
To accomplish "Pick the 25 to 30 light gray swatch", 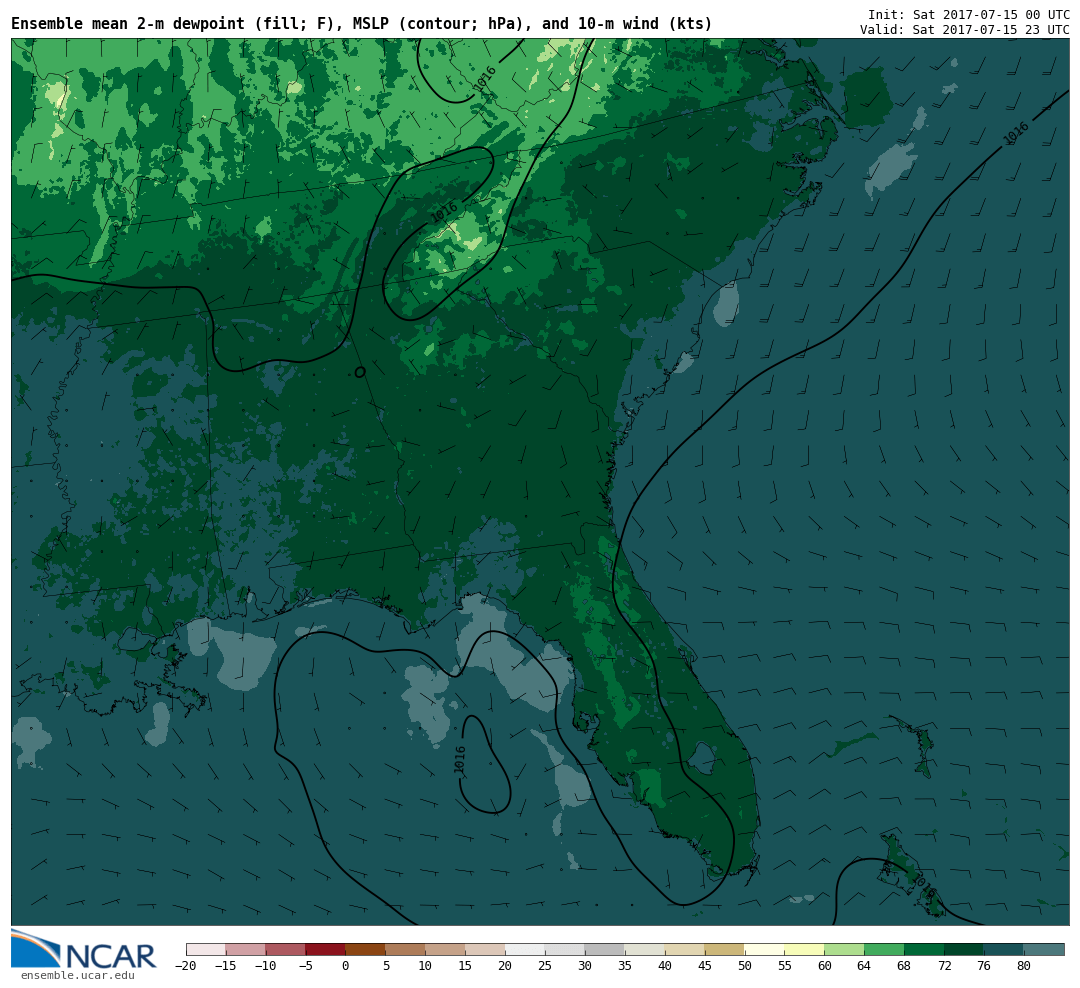I will tap(565, 949).
